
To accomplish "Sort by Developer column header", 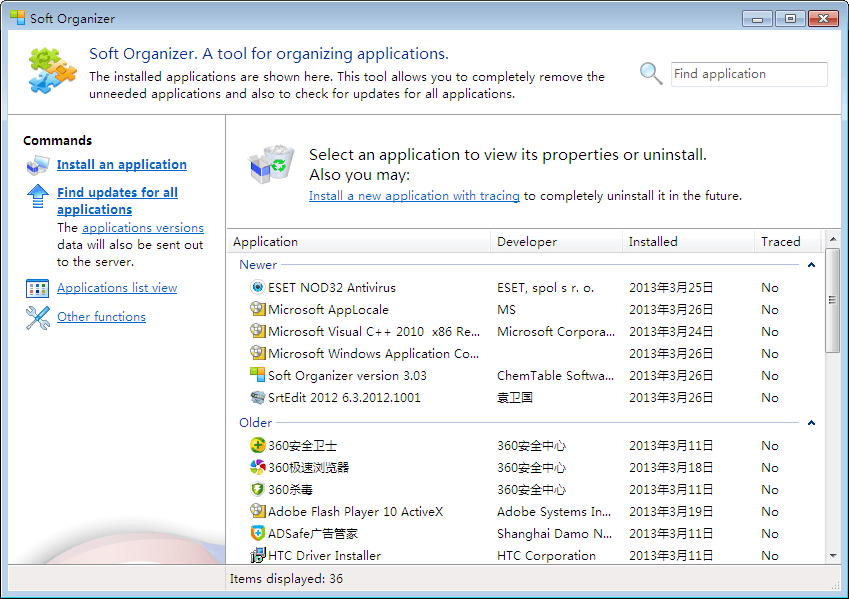I will [556, 242].
